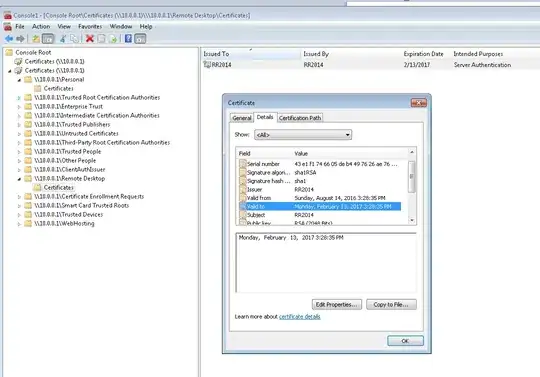Toggle the Show/Hide Console Tree icon
The height and width of the screenshot is (377, 540).
click(x=48, y=39)
